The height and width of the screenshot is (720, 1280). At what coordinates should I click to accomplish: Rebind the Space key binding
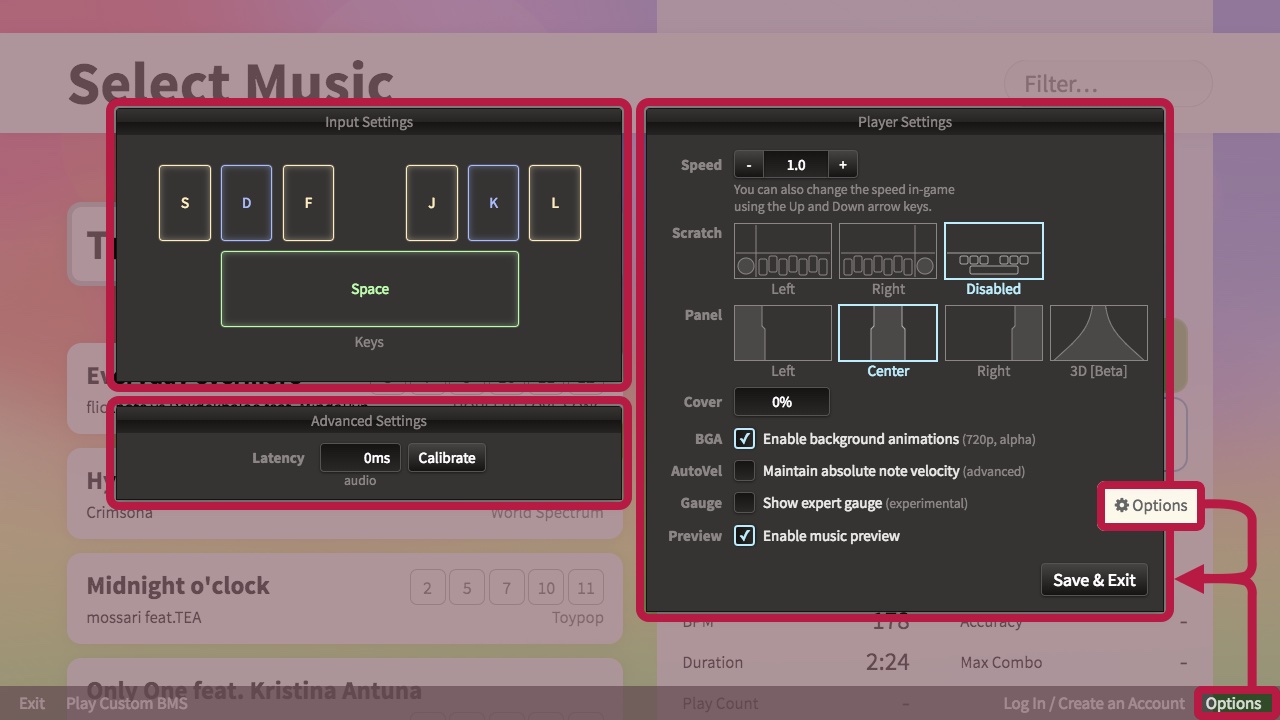tap(369, 289)
